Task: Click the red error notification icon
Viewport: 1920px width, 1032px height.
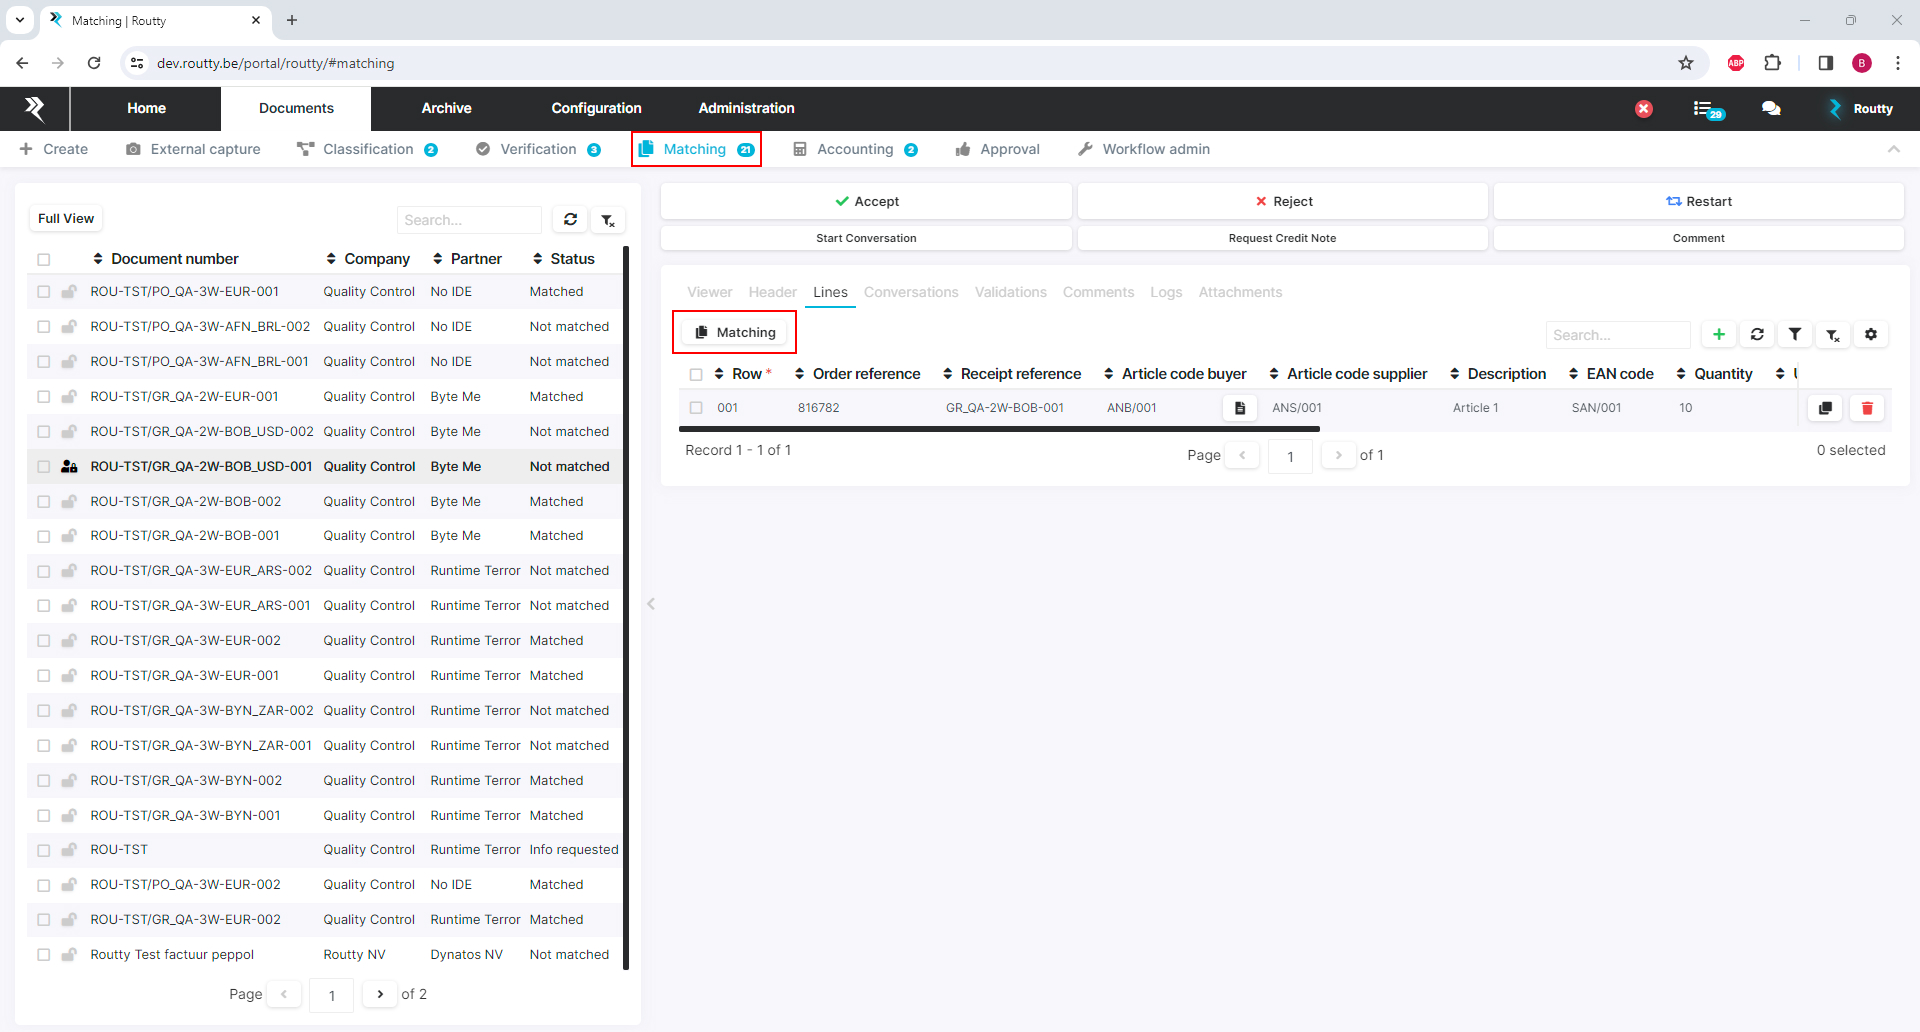Action: pos(1644,109)
